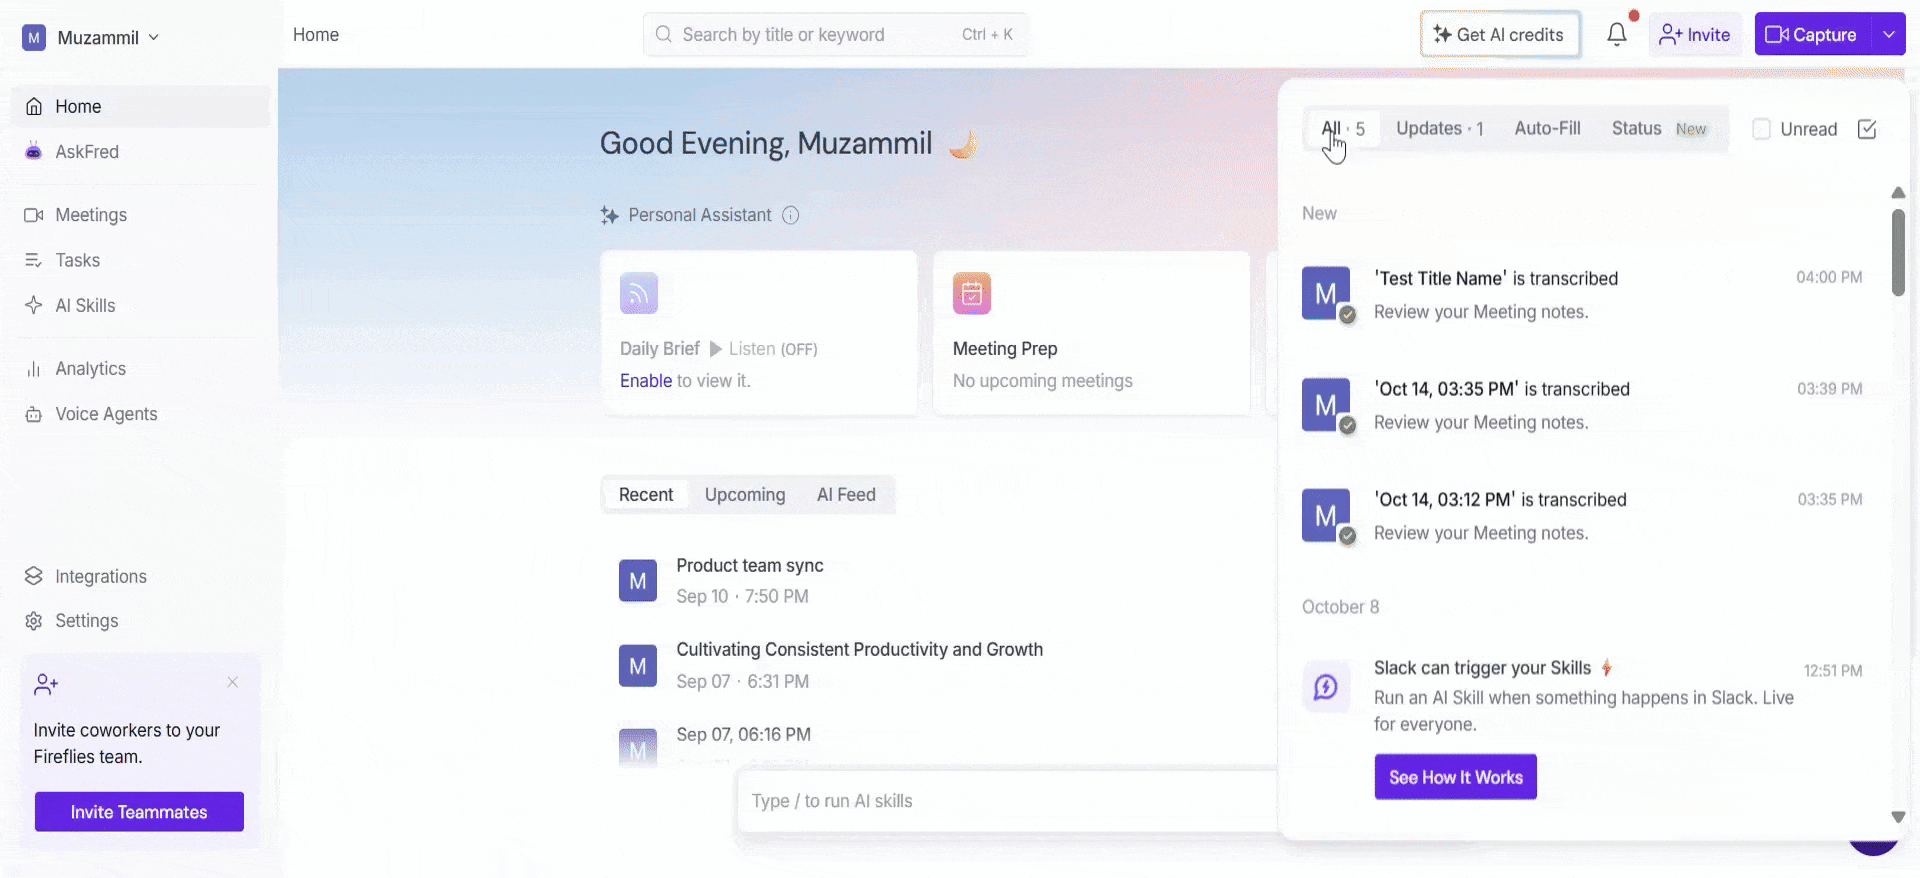Viewport: 1920px width, 878px height.
Task: Click the Get AI credits button
Action: [x=1500, y=35]
